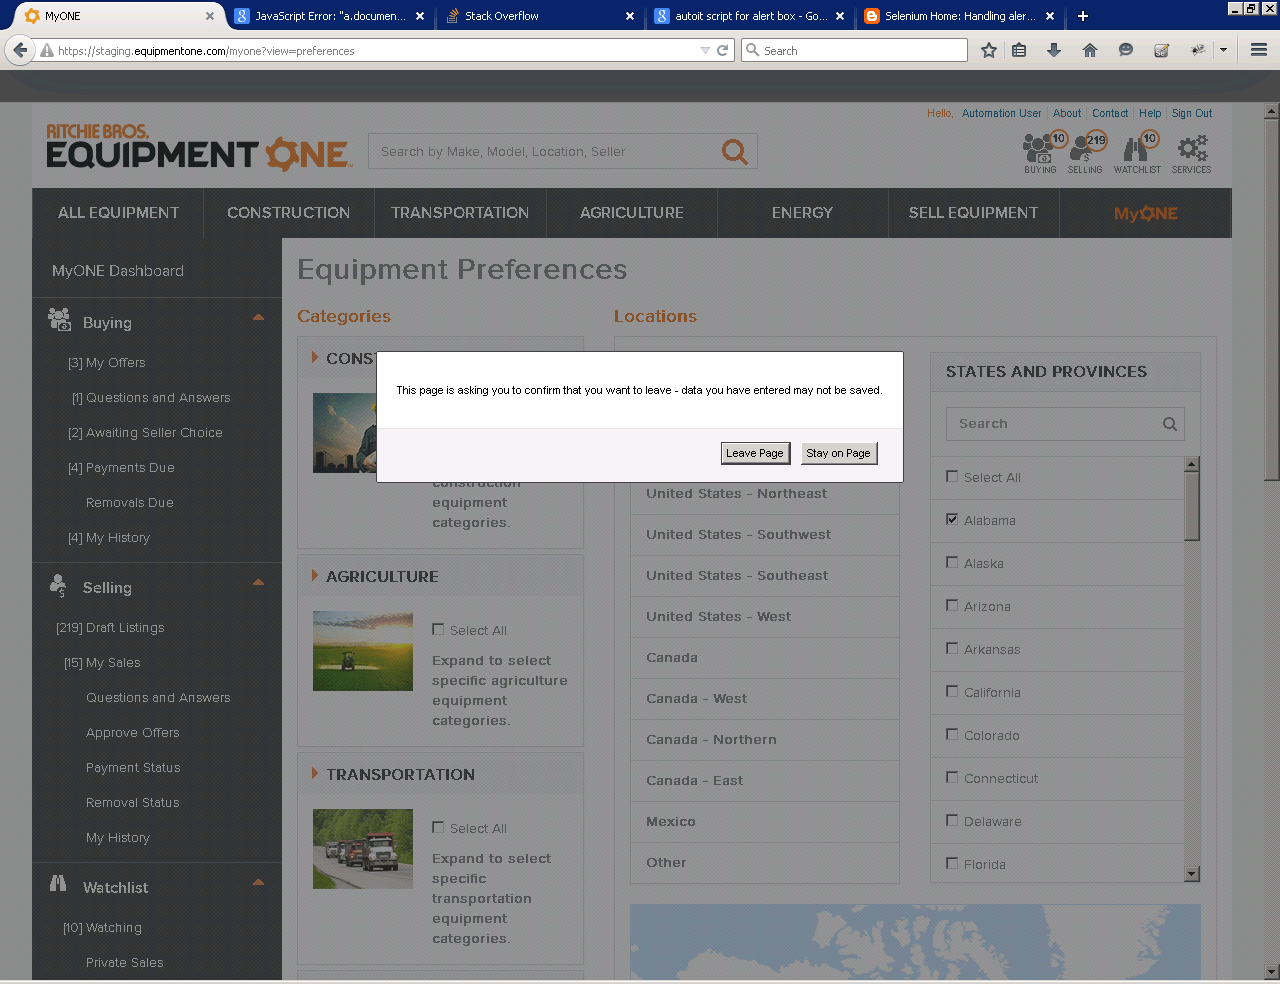The image size is (1280, 984).
Task: Click the states list scroll-up arrow
Action: 1191,464
